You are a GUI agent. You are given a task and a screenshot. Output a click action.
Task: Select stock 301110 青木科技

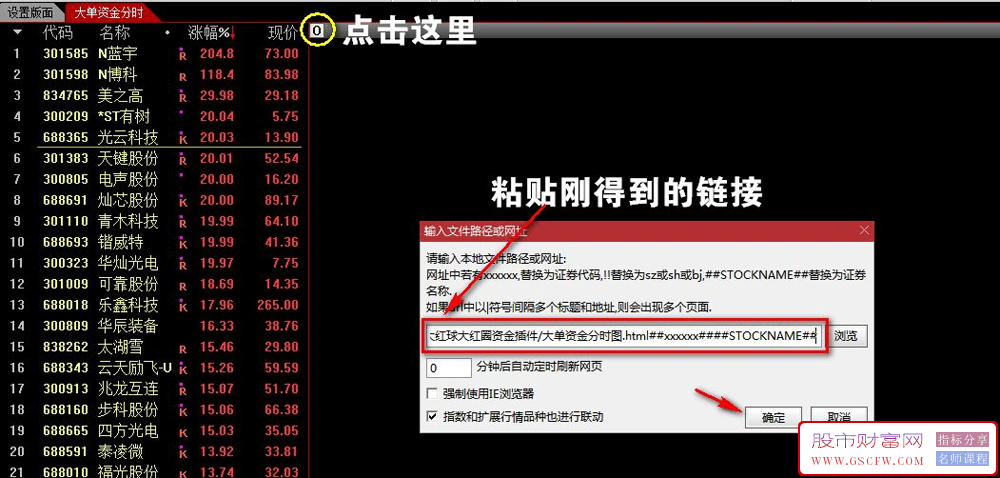[154, 222]
